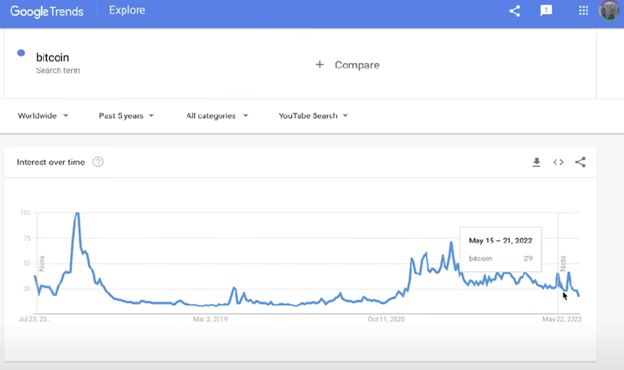
Task: Open the Worldwide region dropdown
Action: [43, 116]
